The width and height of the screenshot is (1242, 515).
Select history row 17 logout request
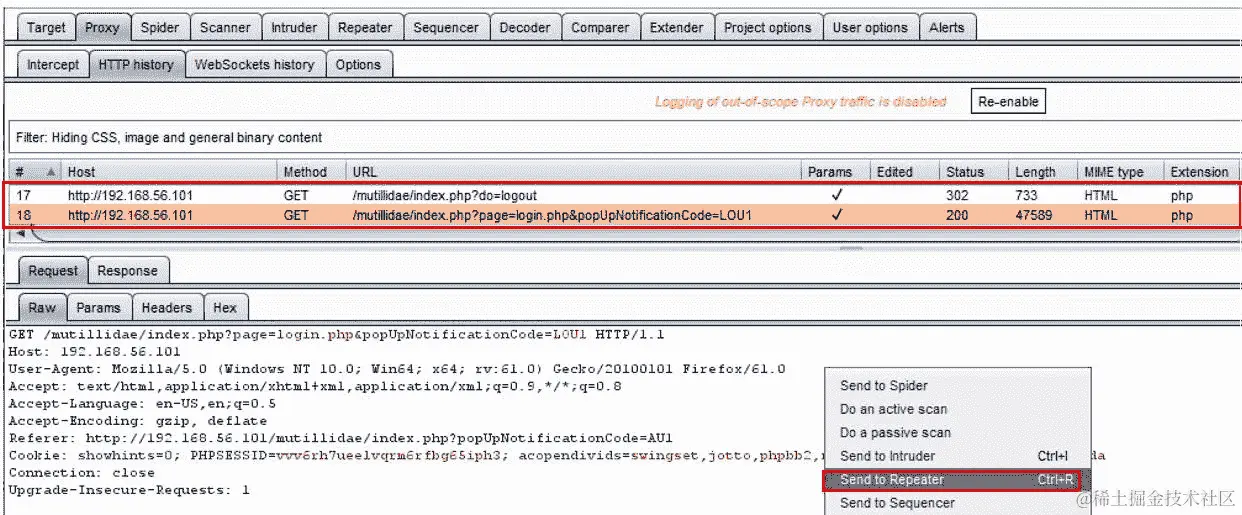622,196
